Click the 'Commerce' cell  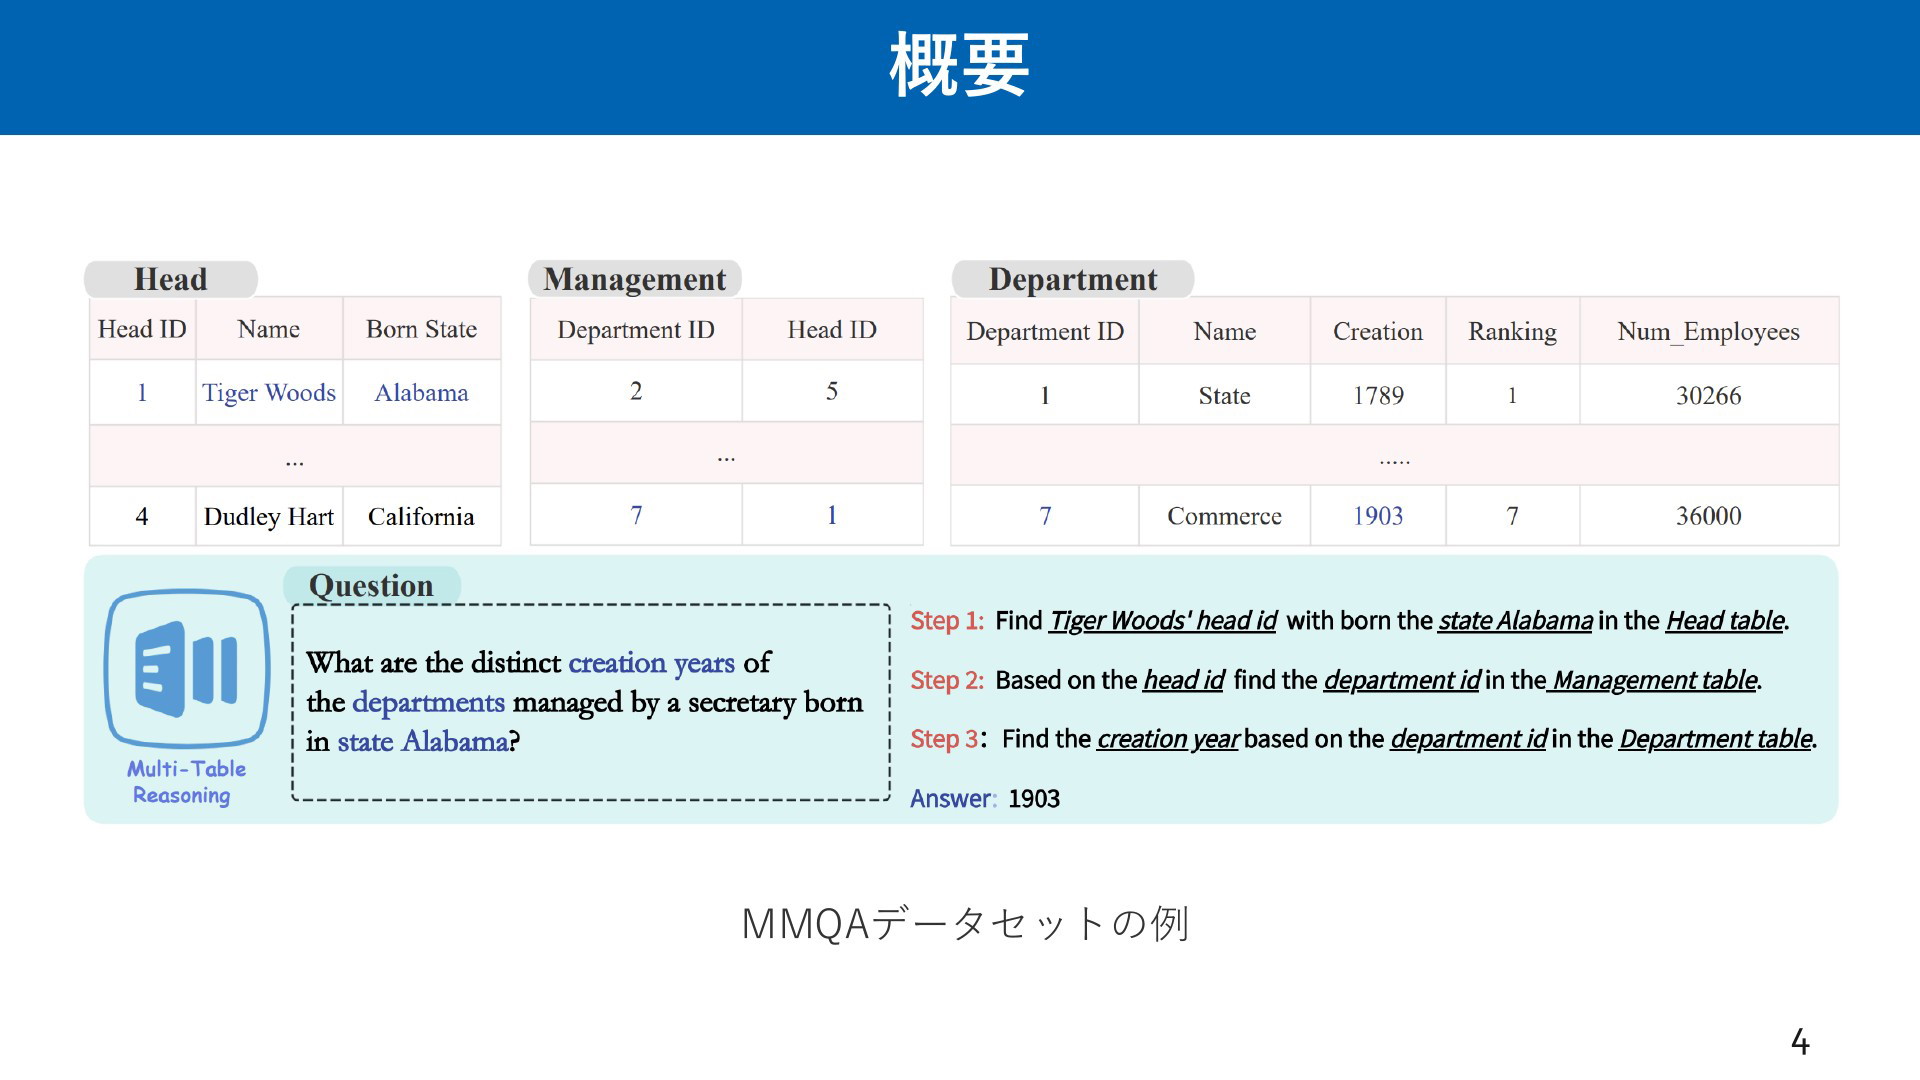point(1224,516)
